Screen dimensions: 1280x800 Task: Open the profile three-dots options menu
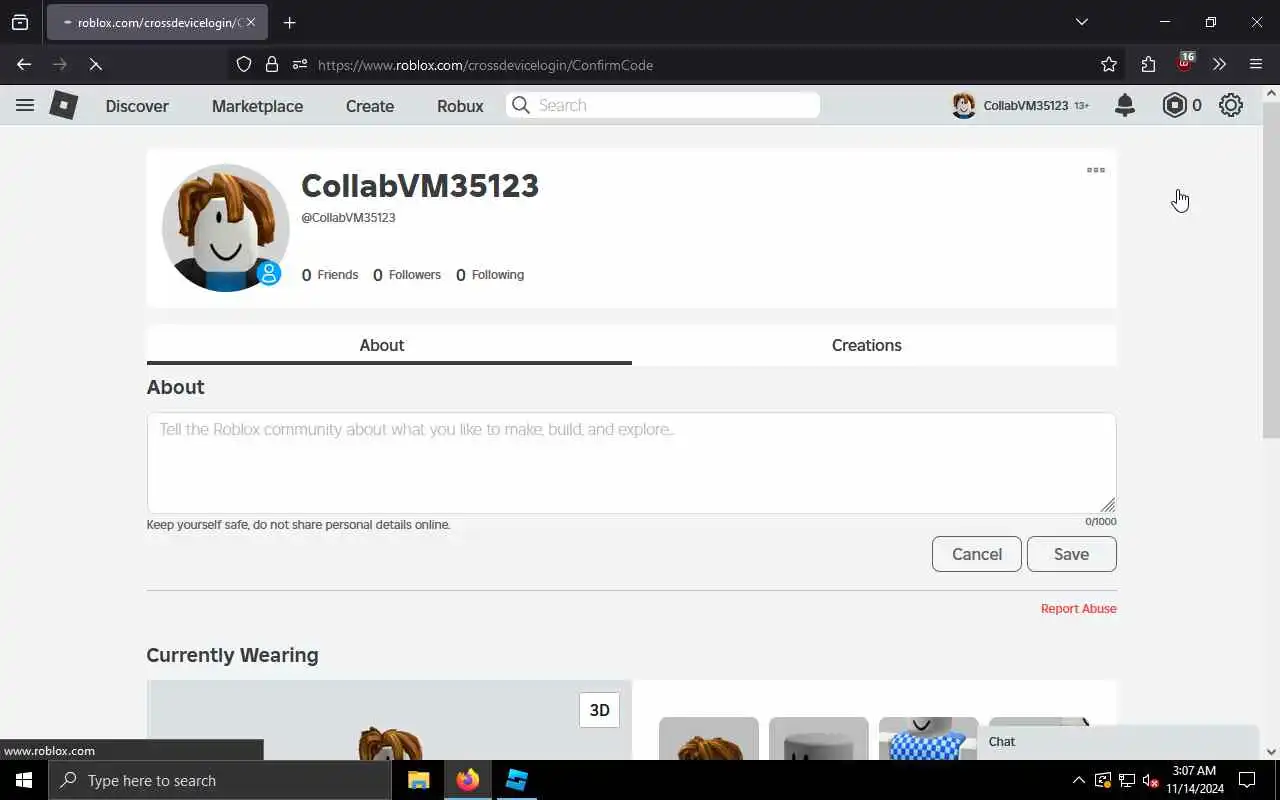coord(1096,170)
